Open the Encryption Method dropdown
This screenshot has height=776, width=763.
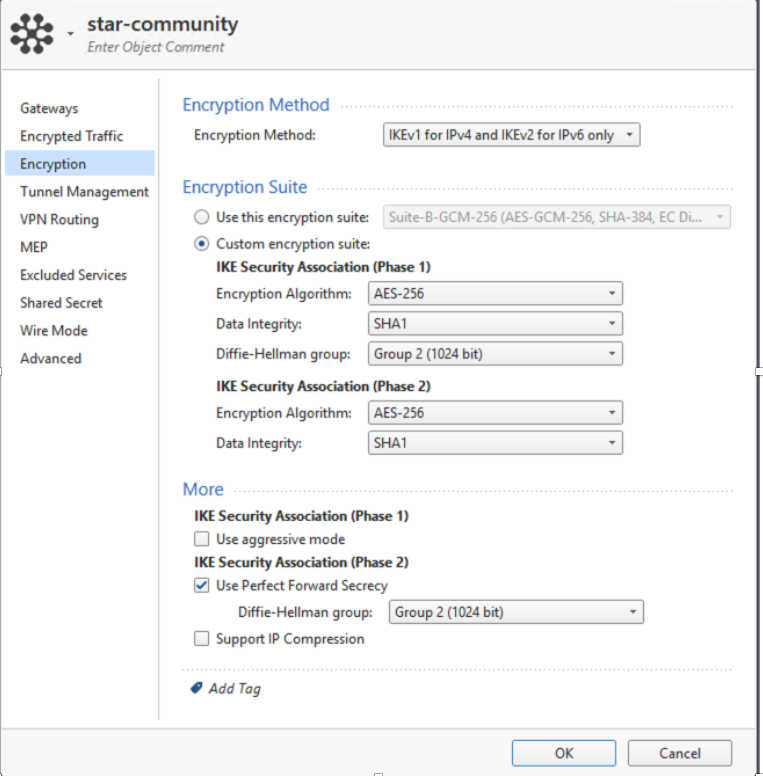pos(511,135)
